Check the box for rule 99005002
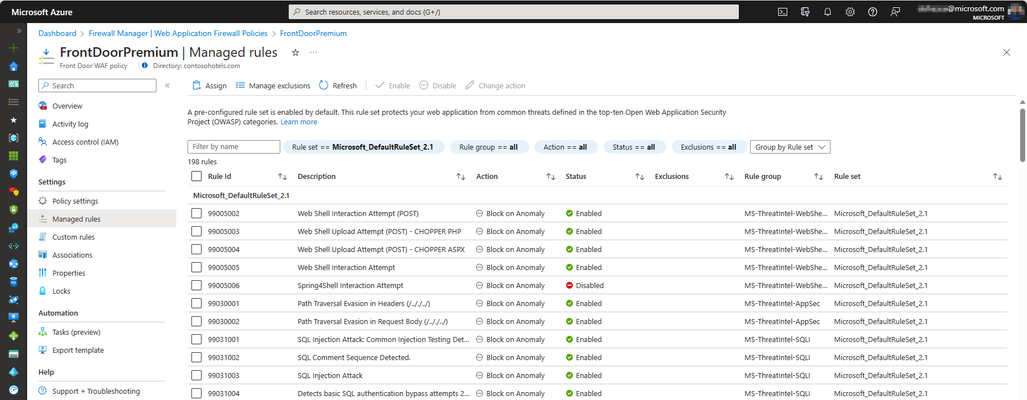 point(196,213)
